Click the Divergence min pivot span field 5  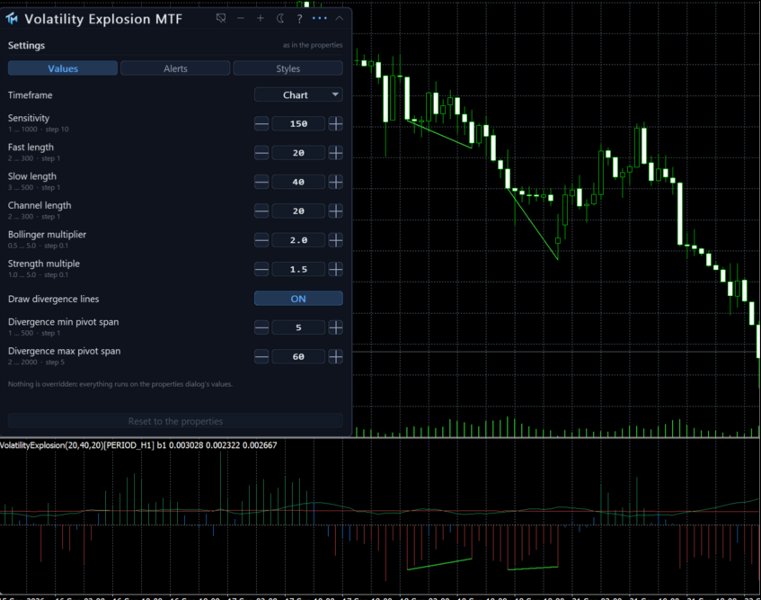pyautogui.click(x=298, y=328)
